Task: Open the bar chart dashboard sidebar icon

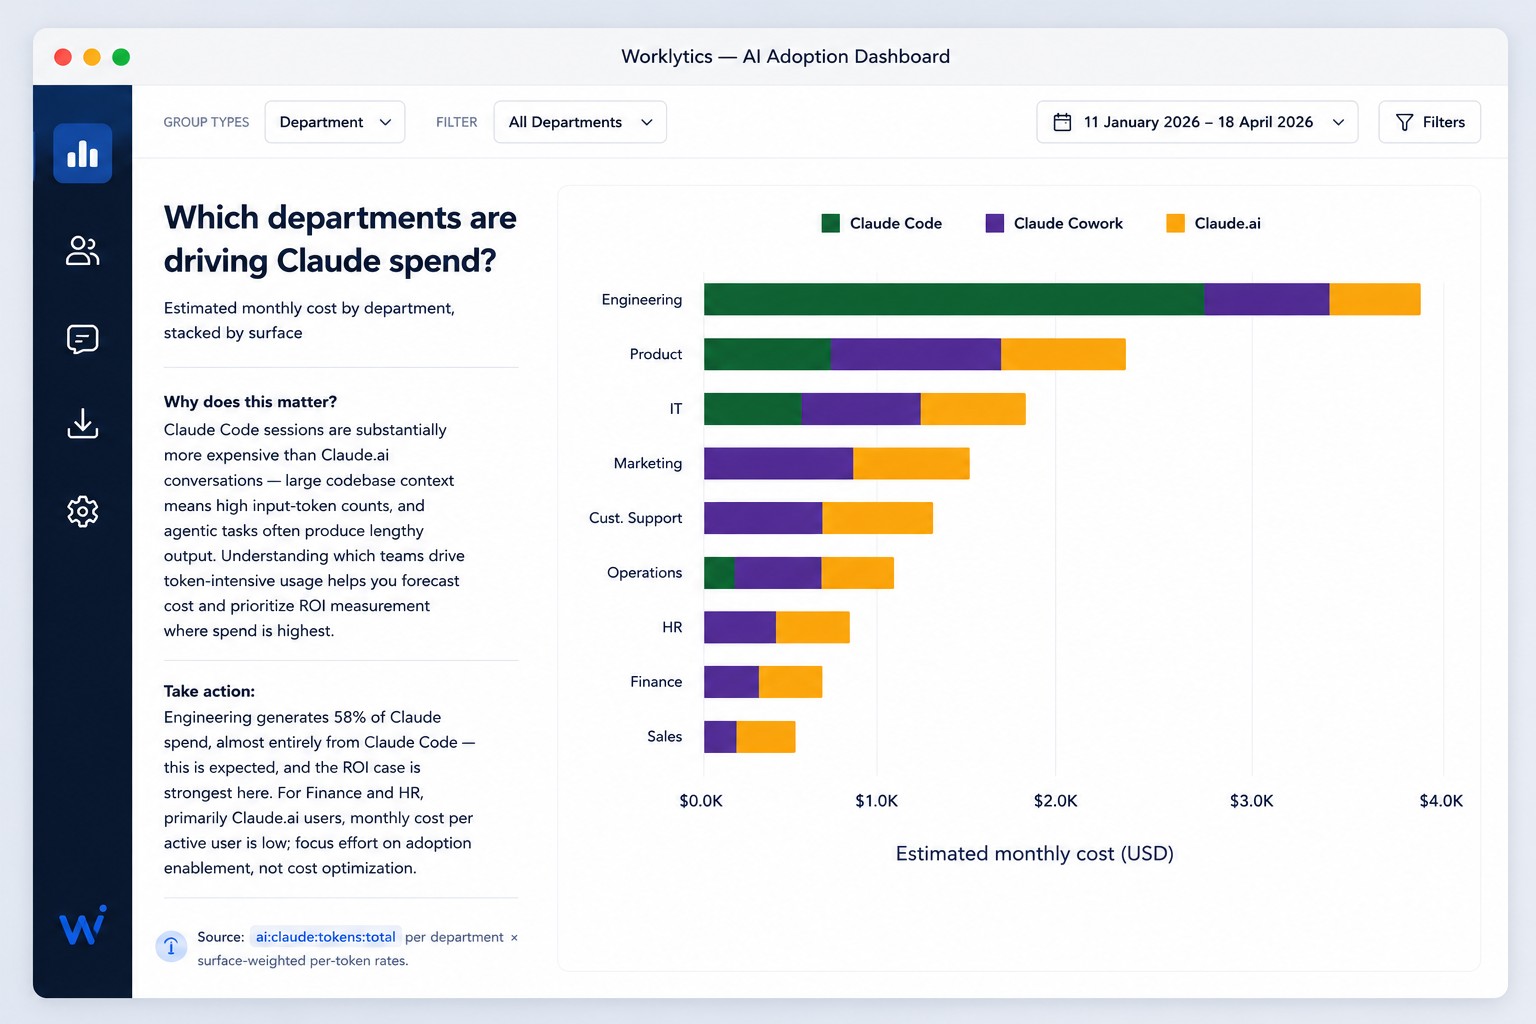Action: coord(82,153)
